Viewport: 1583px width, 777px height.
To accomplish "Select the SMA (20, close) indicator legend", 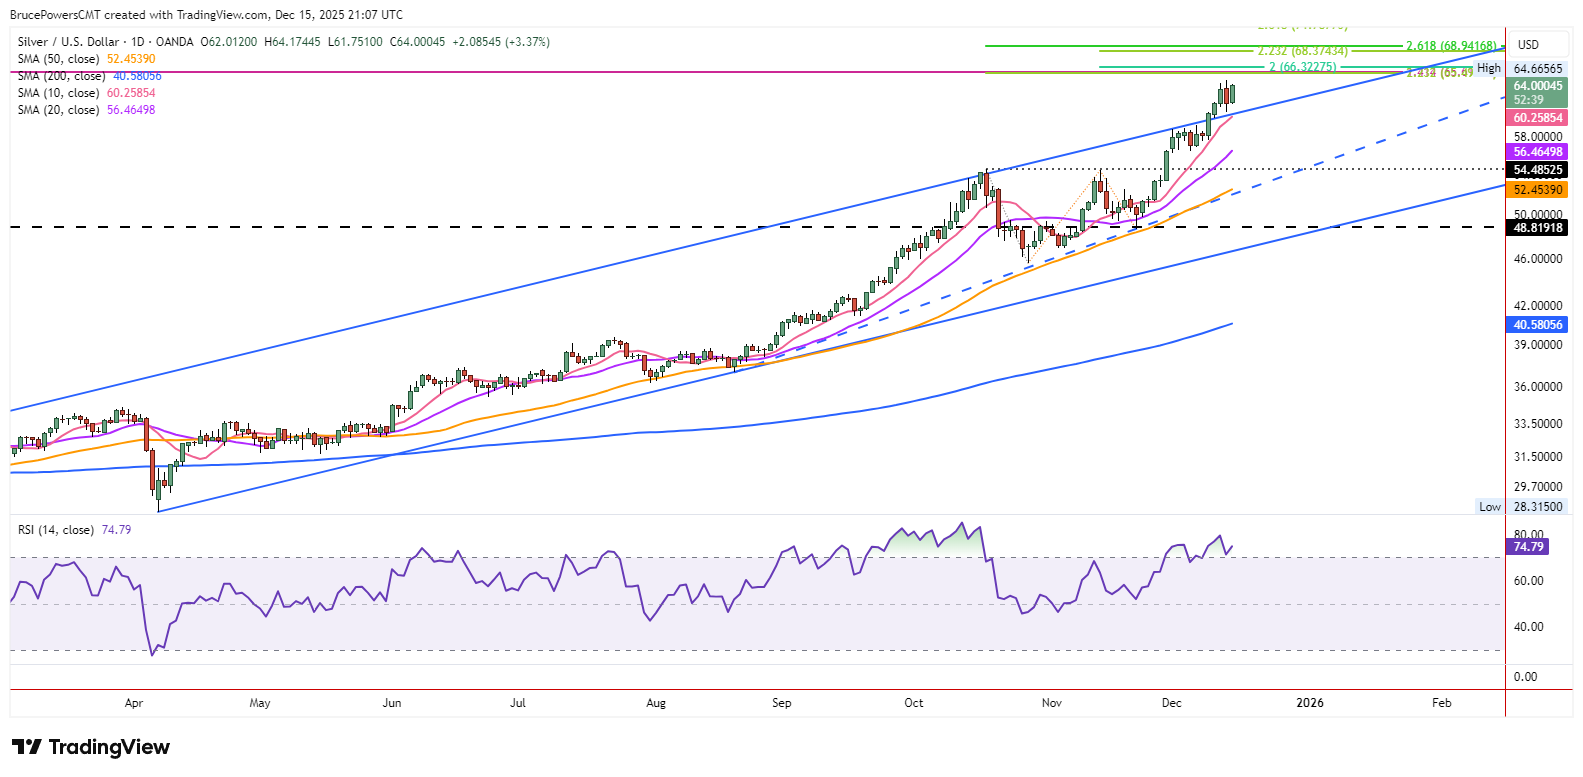I will pos(59,110).
